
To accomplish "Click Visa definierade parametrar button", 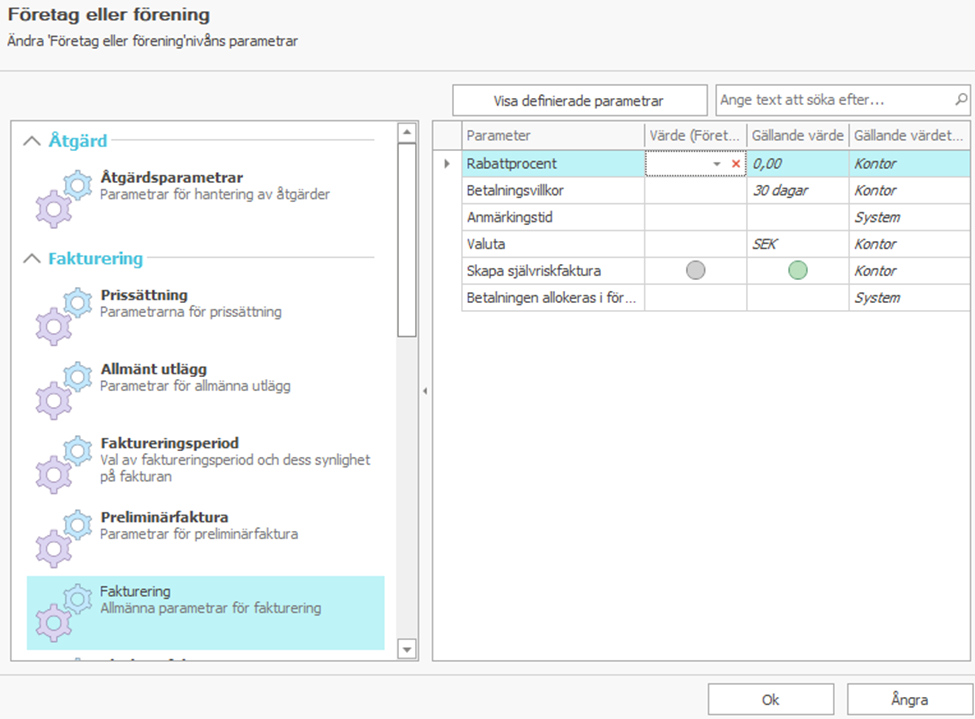I will pos(578,101).
